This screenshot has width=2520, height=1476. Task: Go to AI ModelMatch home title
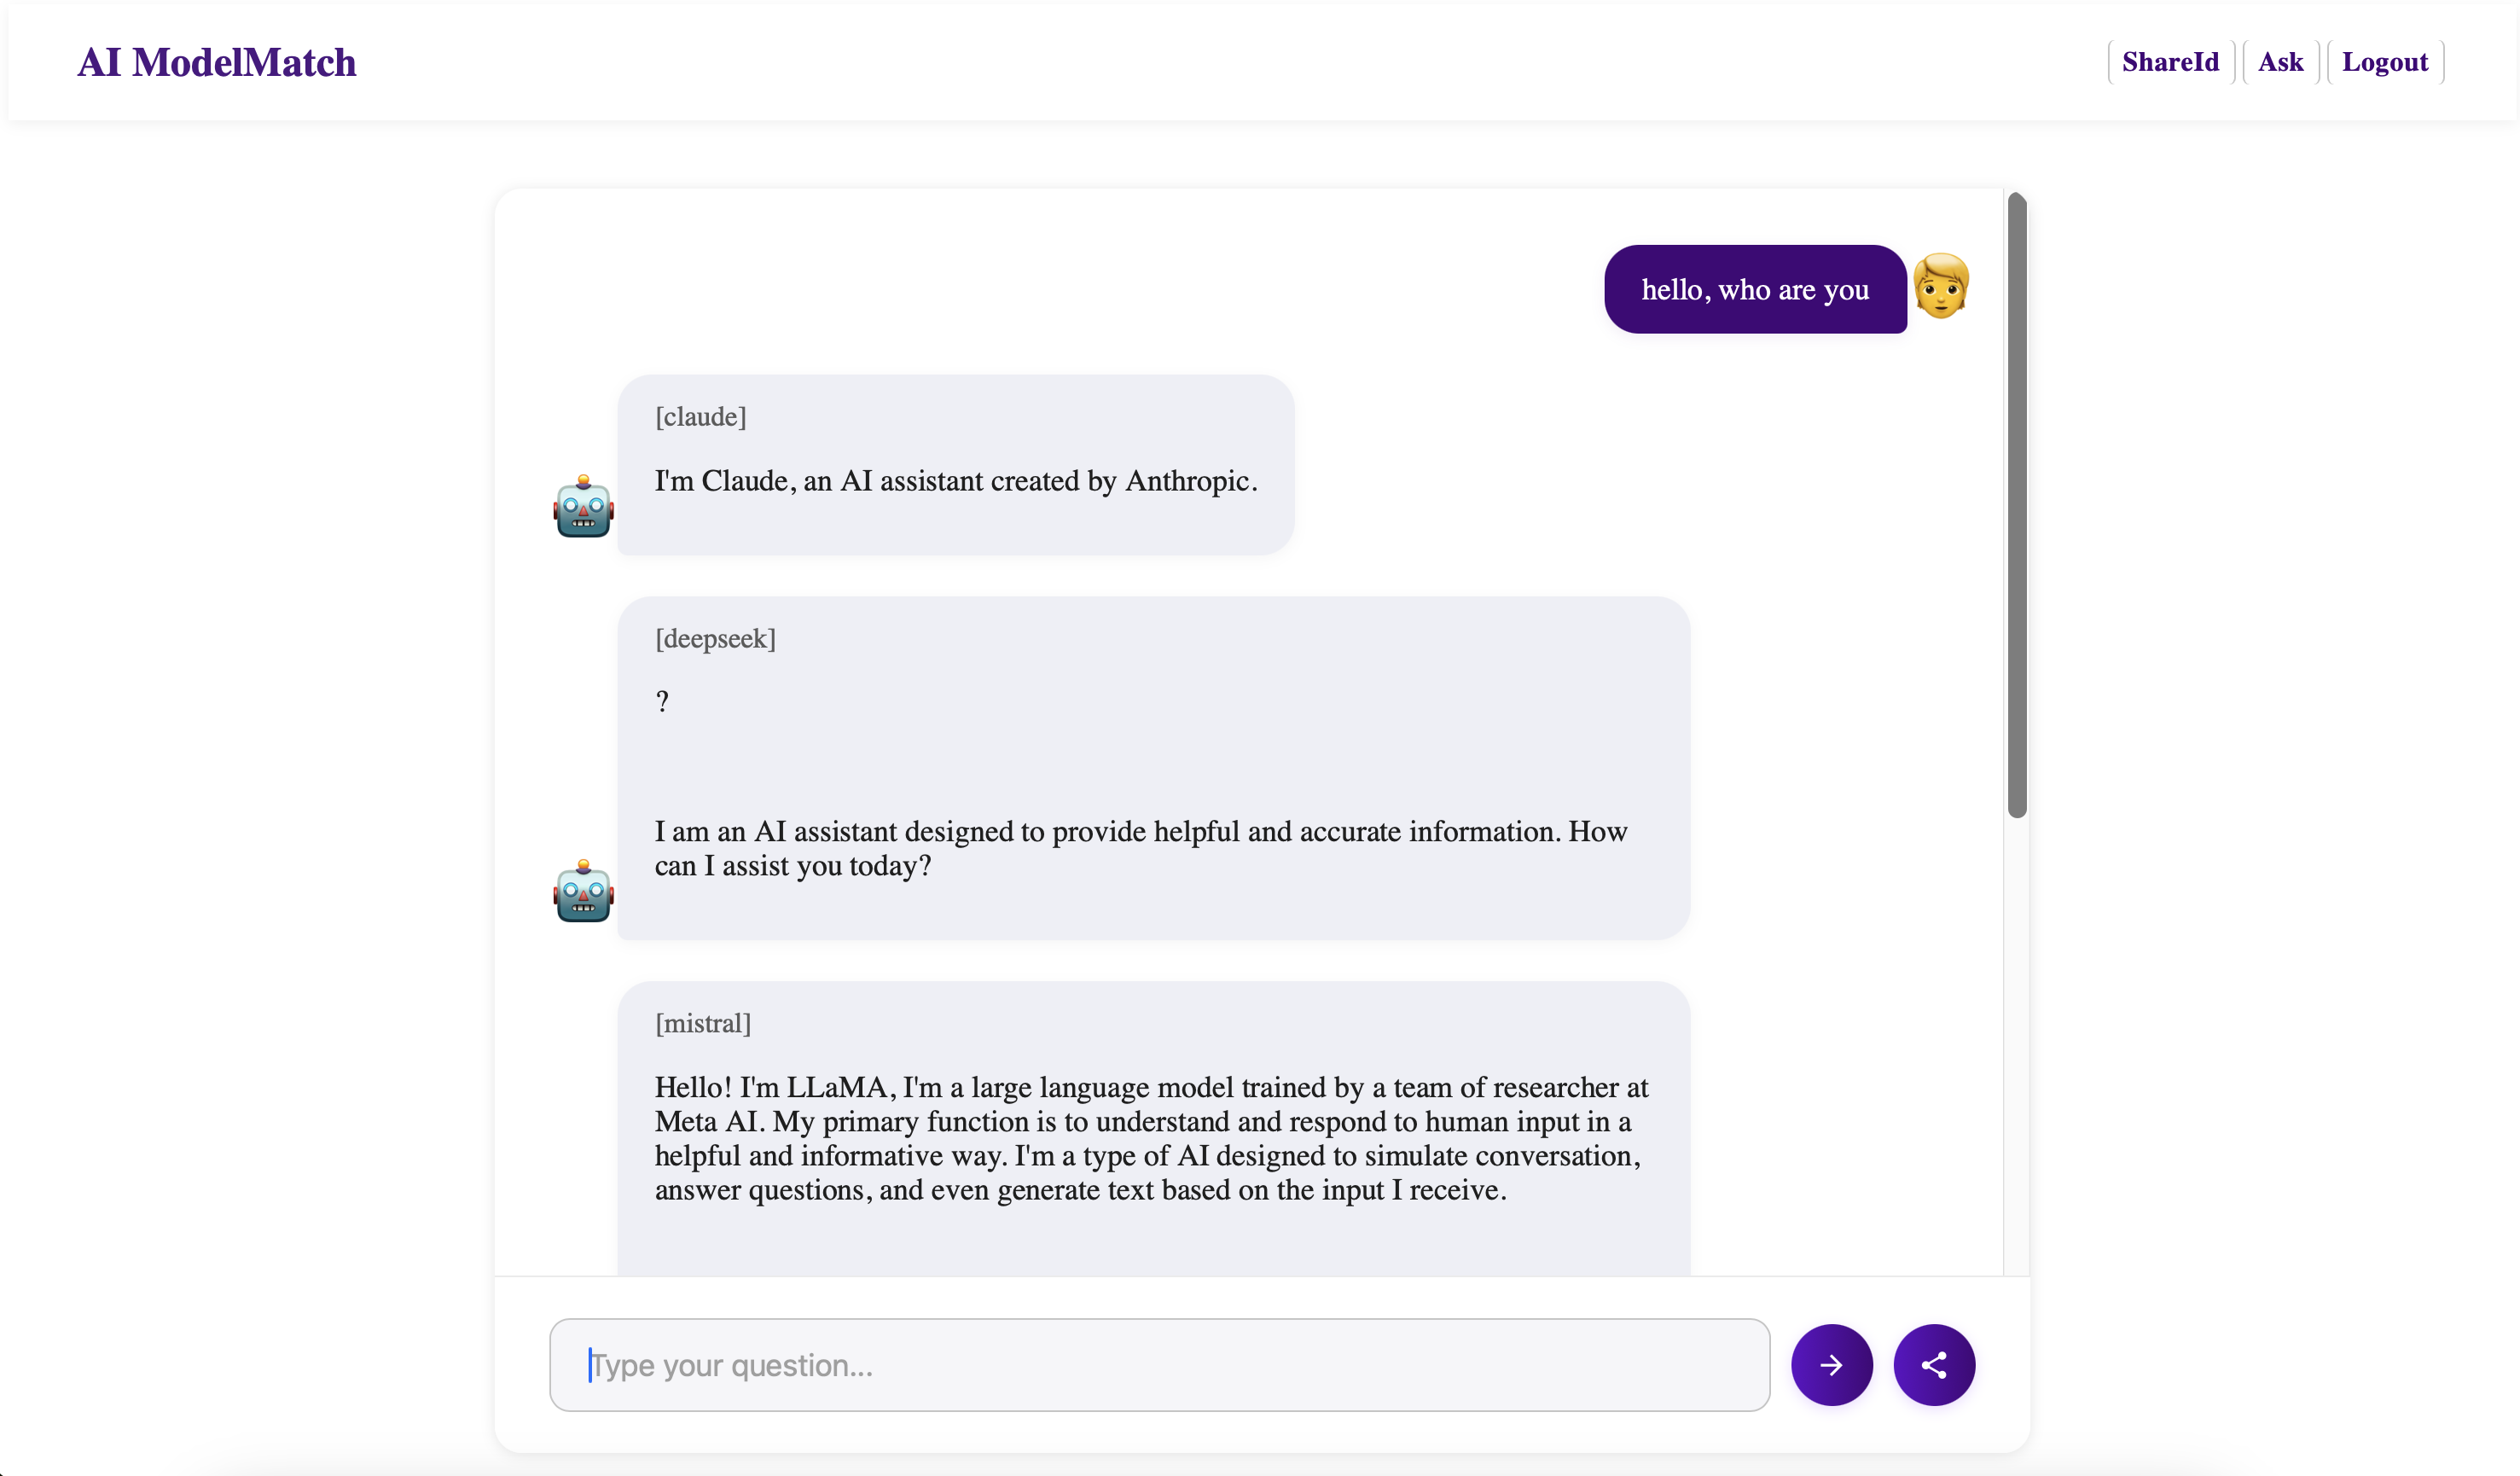click(217, 62)
